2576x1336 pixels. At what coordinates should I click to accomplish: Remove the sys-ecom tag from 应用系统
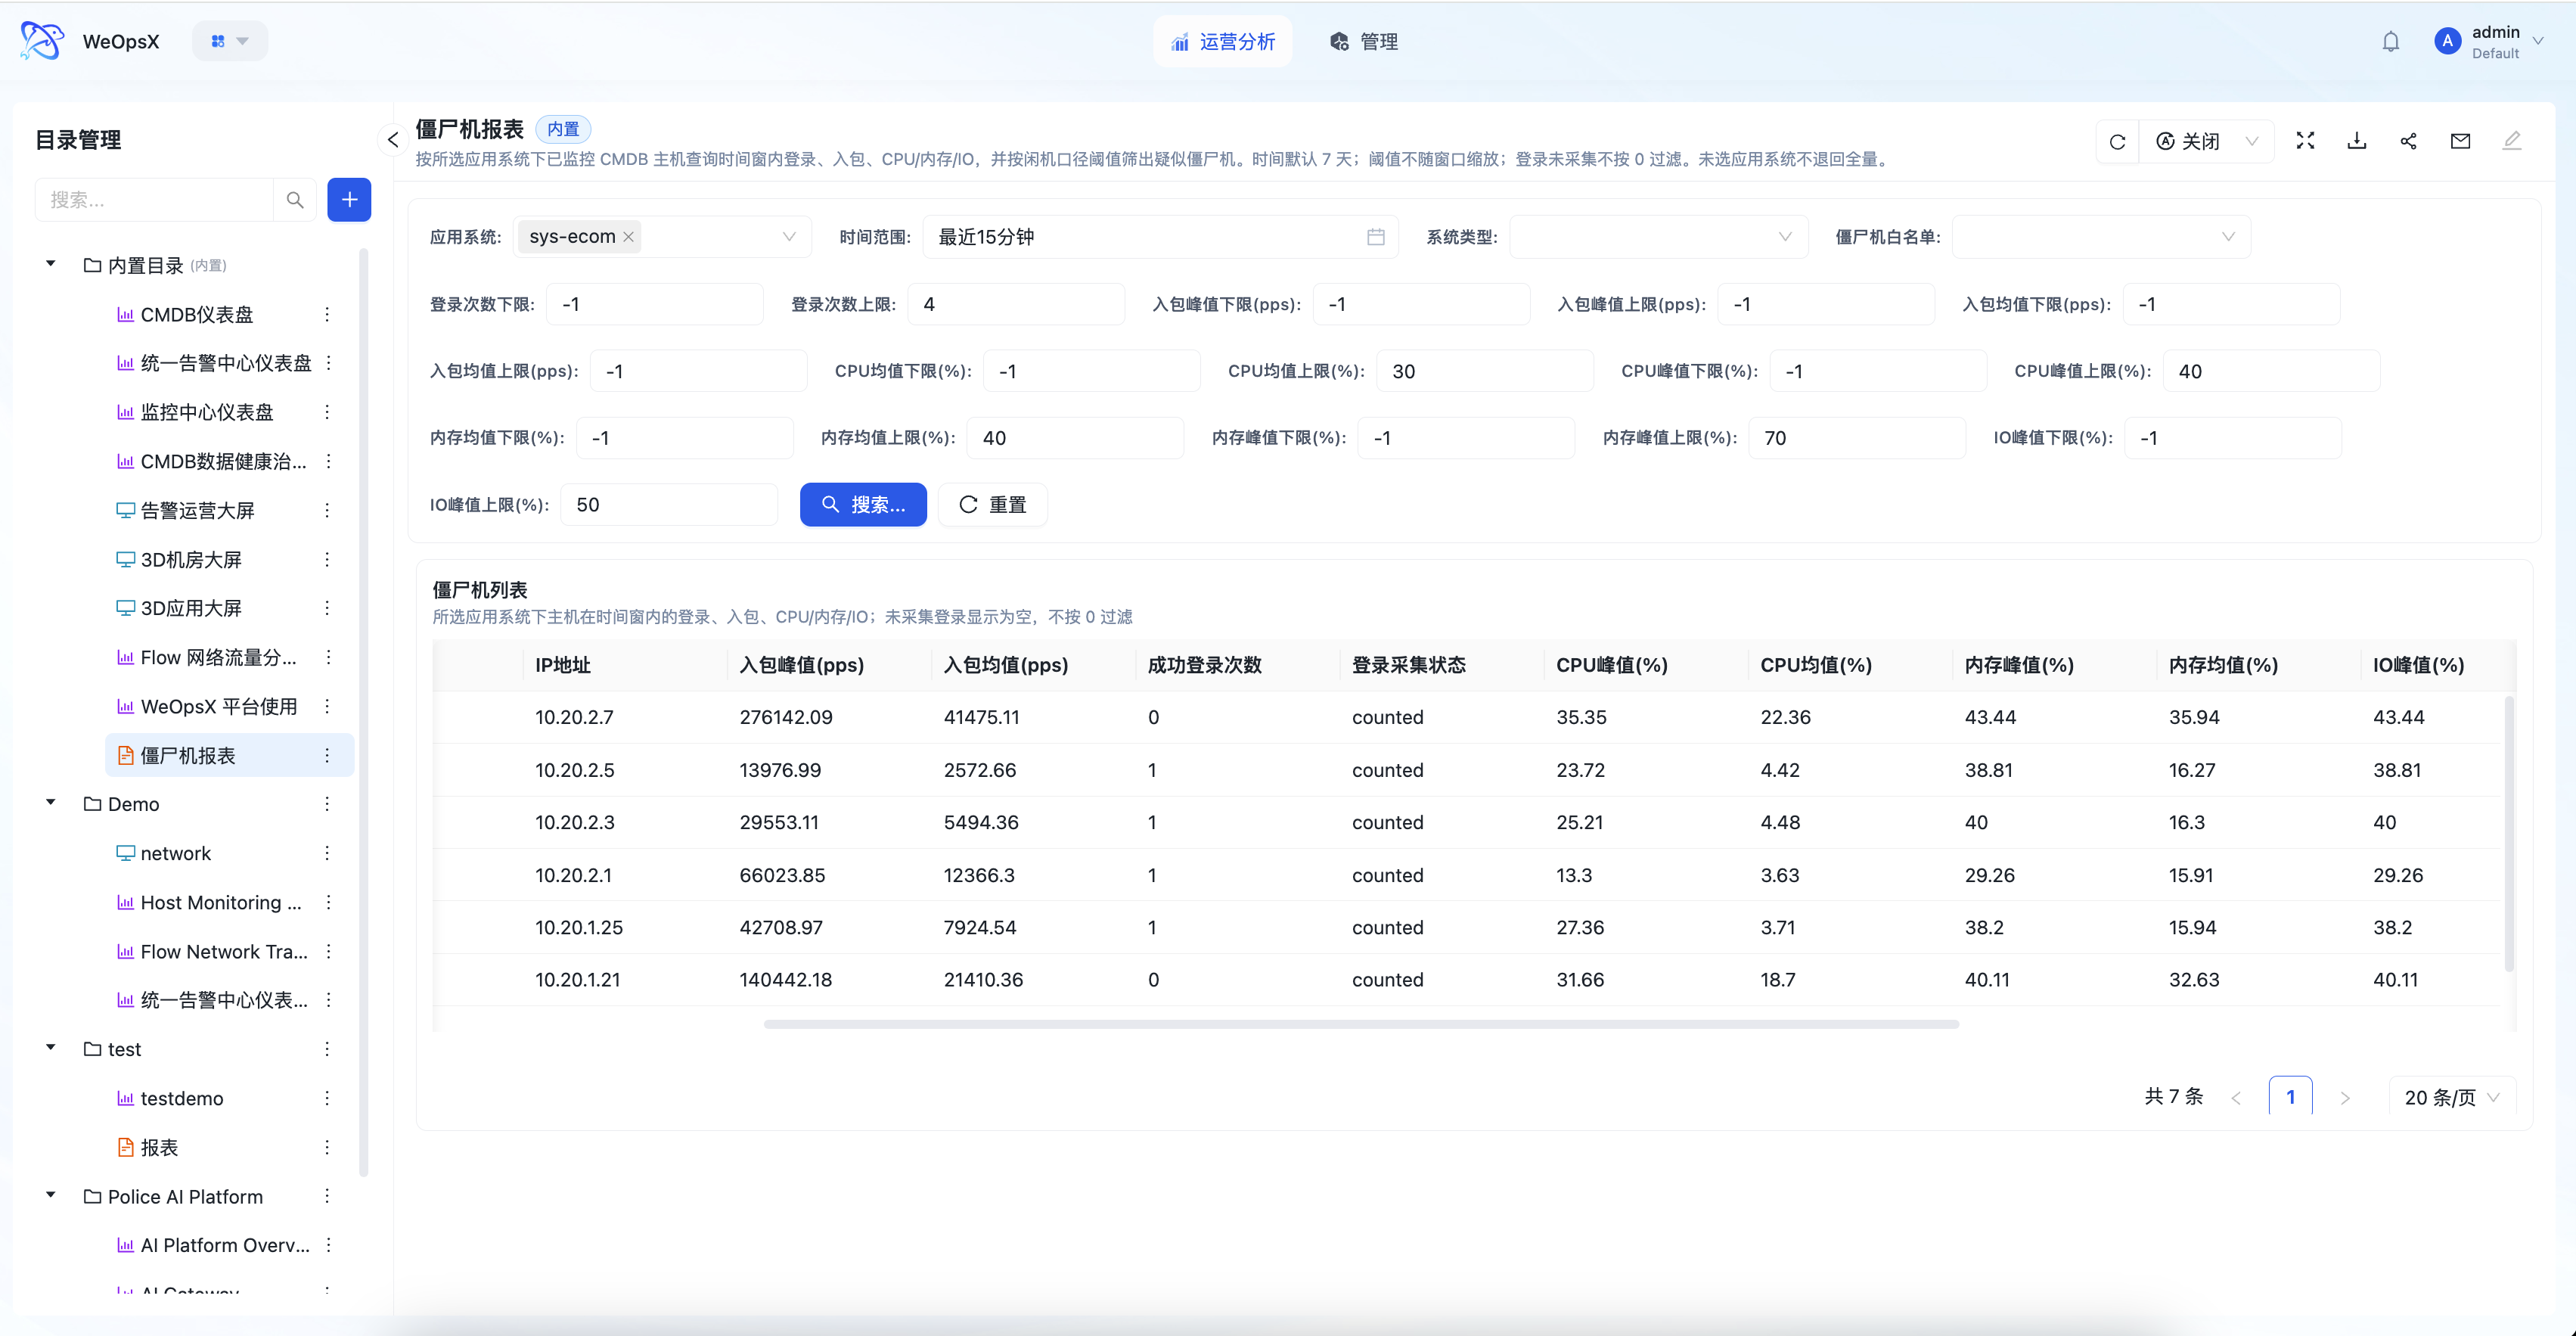(x=629, y=237)
